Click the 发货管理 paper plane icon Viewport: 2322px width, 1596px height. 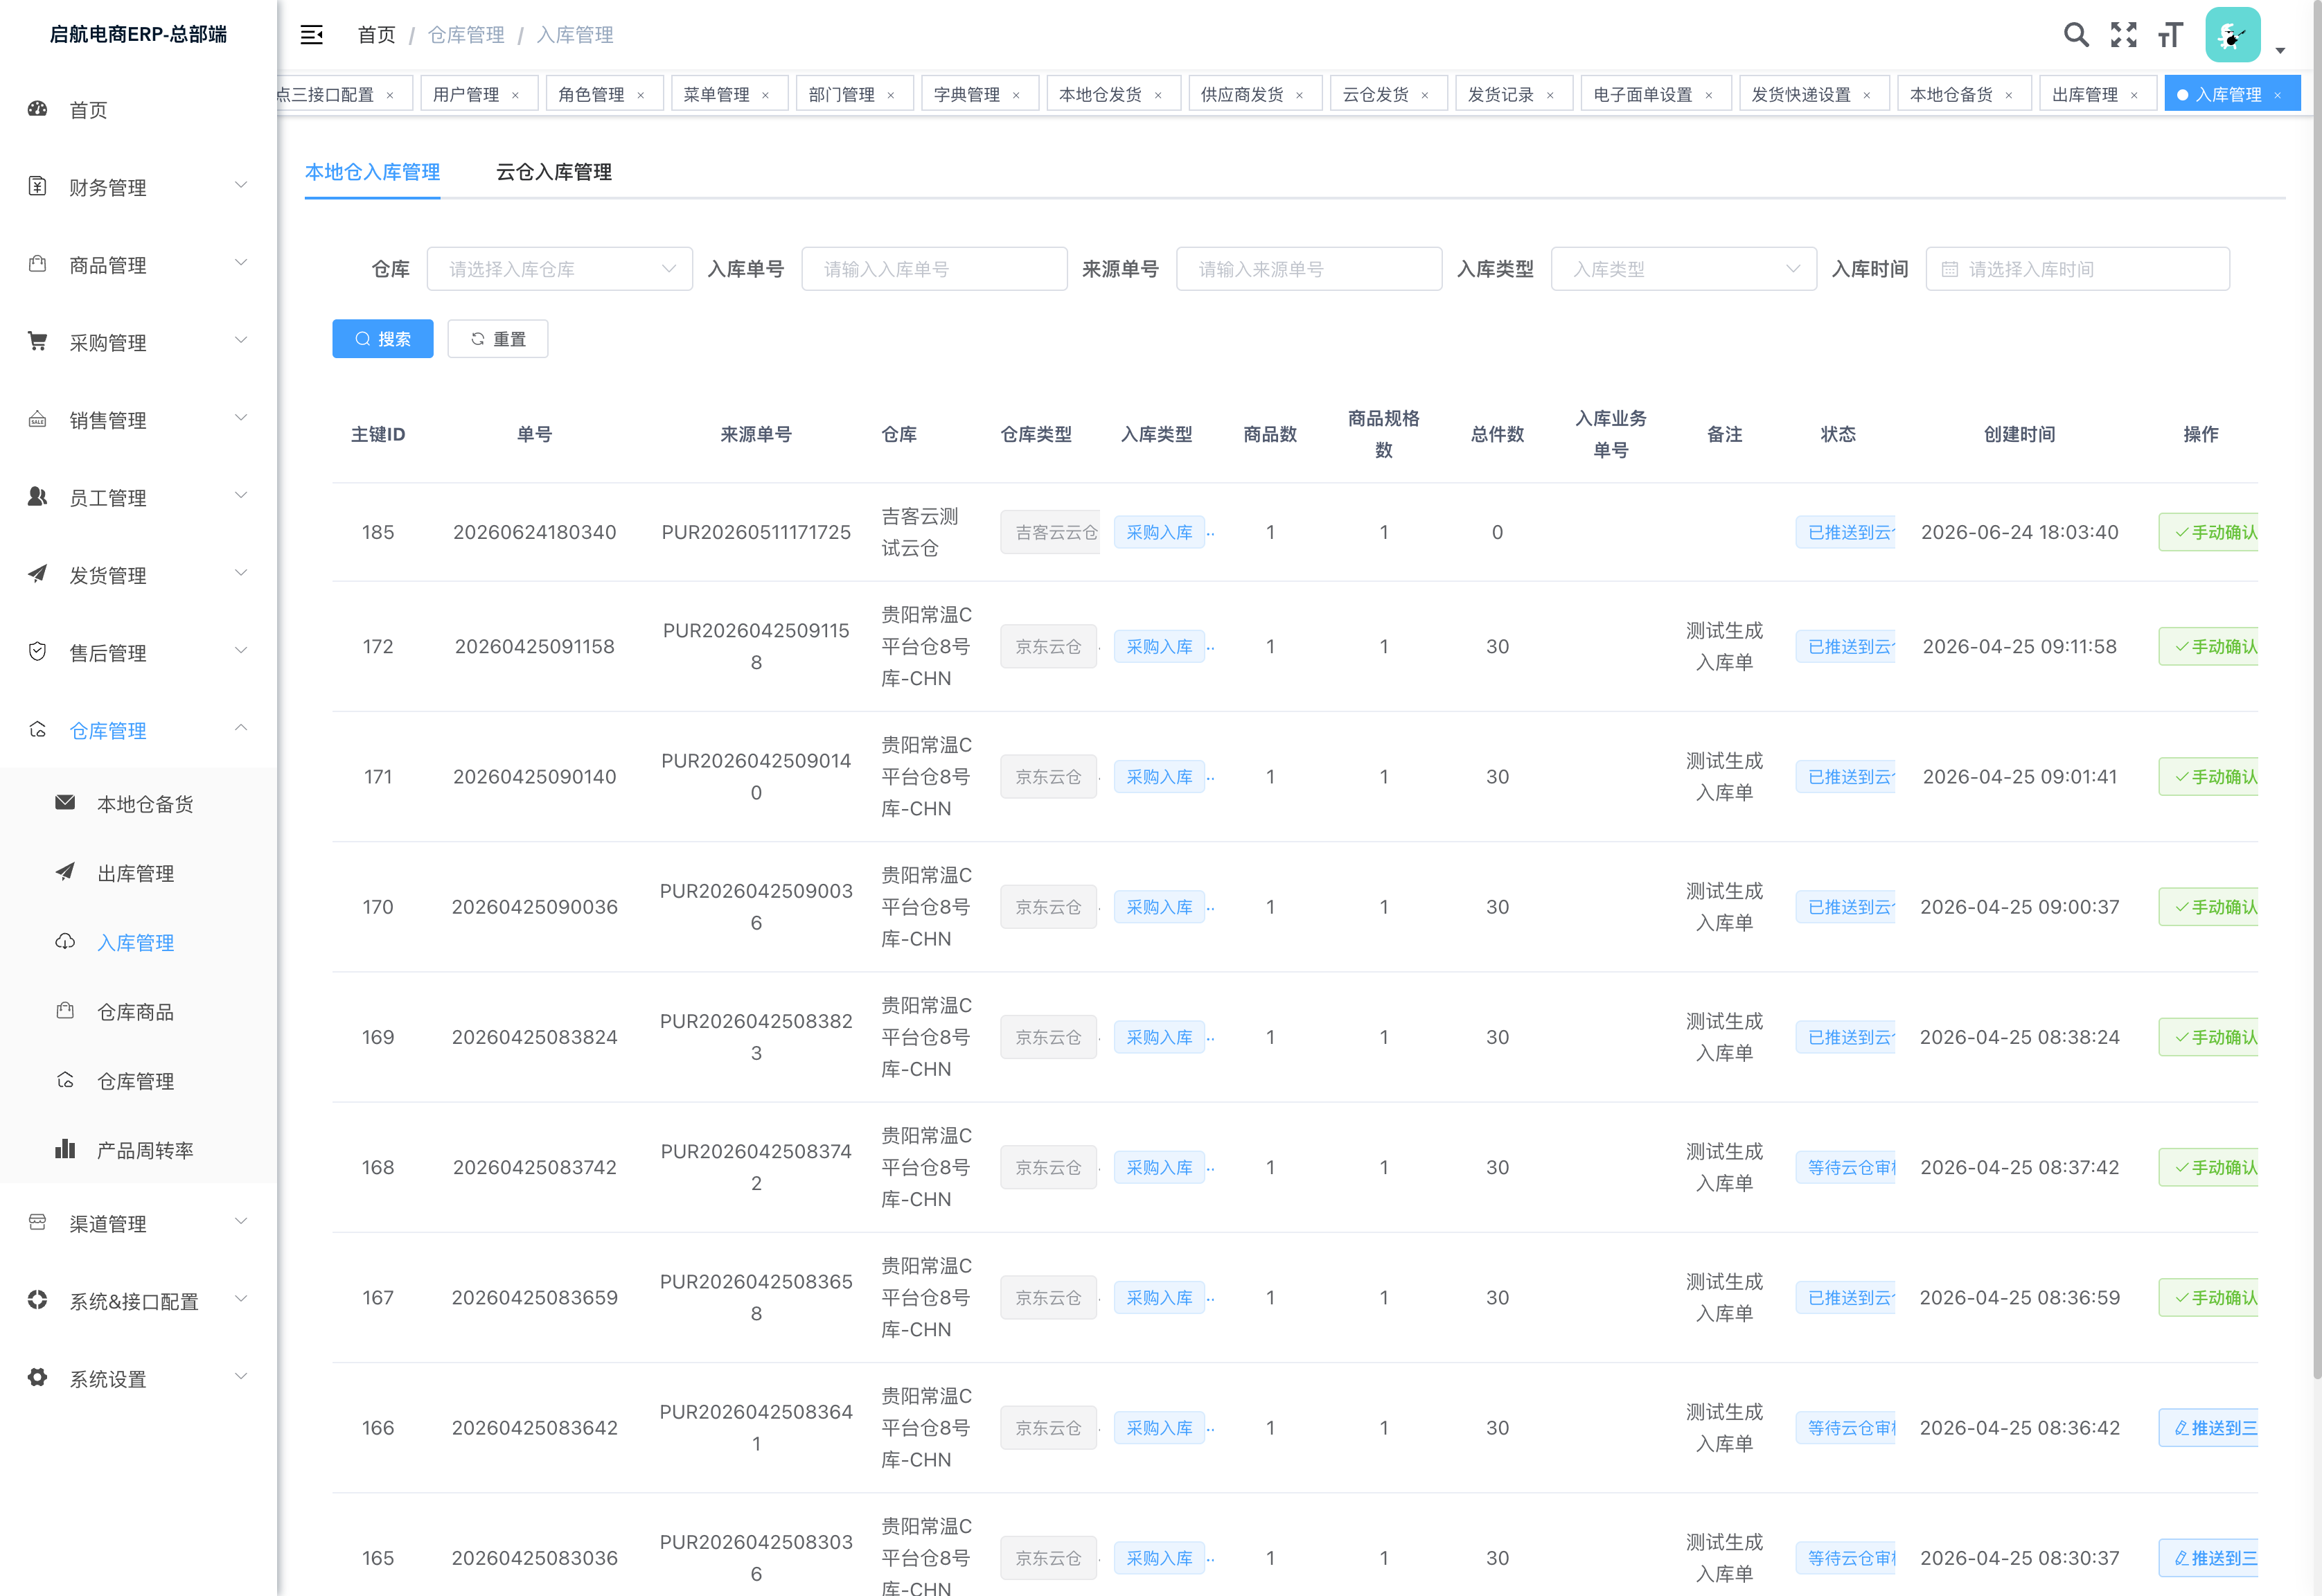click(38, 574)
